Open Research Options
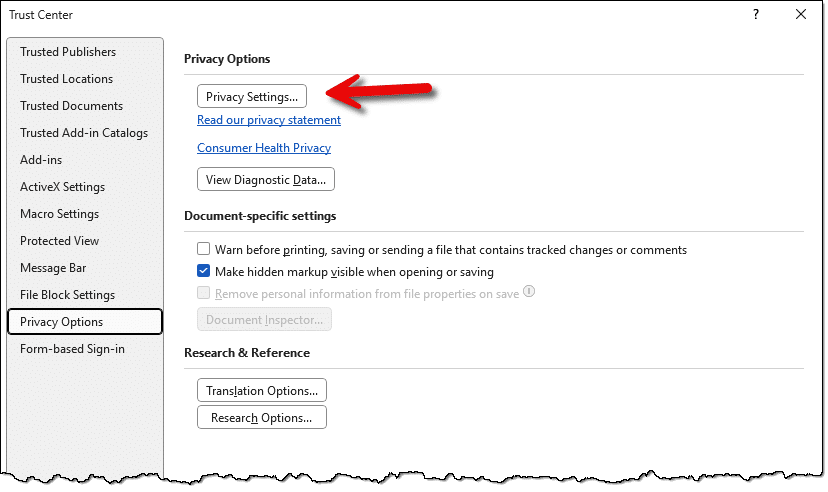 (262, 417)
